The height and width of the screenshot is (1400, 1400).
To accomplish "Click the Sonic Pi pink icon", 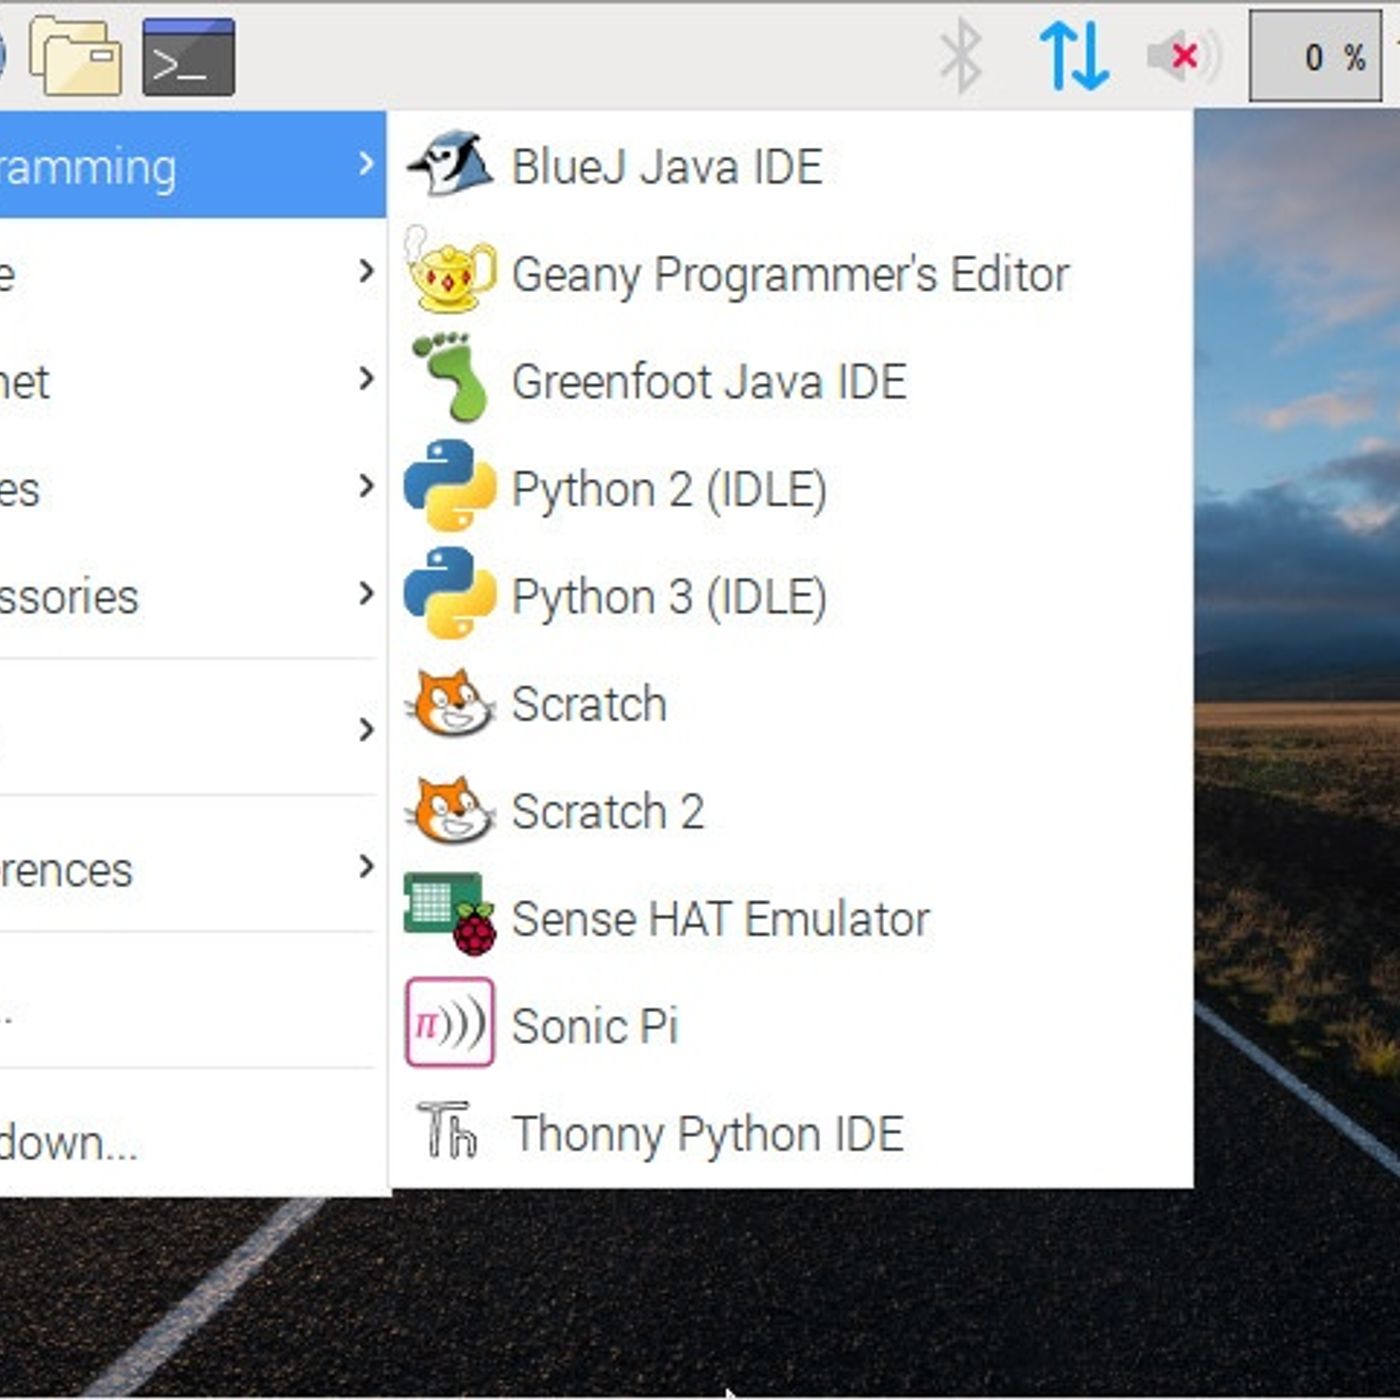I will [x=450, y=1023].
